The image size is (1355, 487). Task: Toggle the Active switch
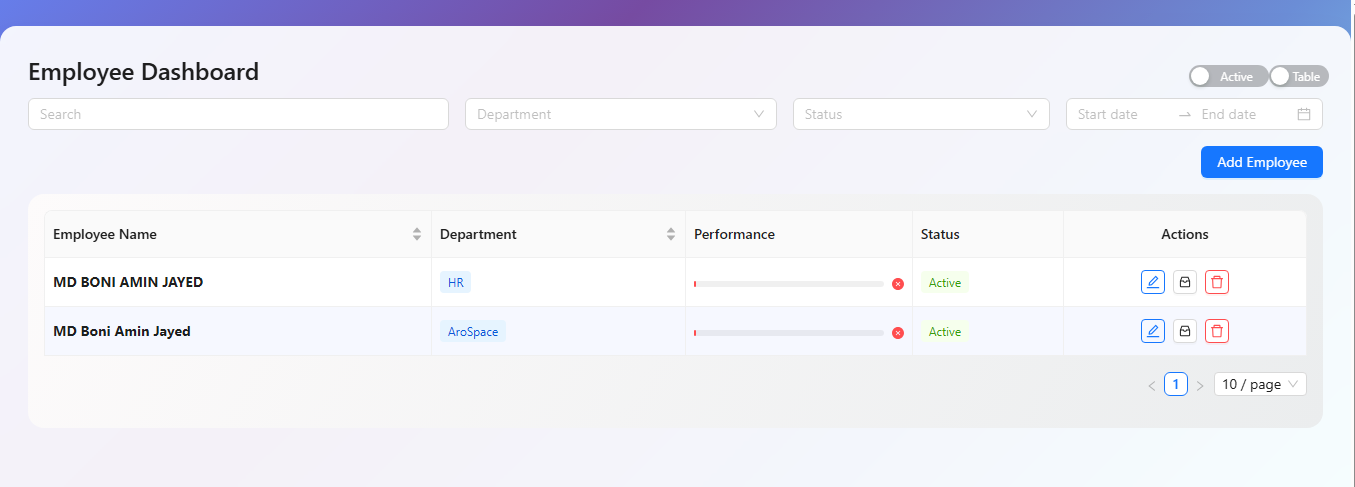1227,76
